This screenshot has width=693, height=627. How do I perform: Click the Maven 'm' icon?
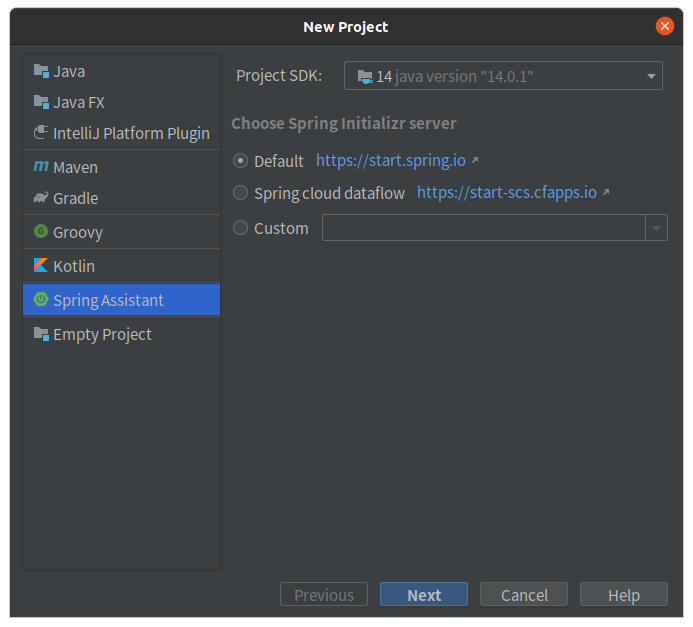coord(41,167)
